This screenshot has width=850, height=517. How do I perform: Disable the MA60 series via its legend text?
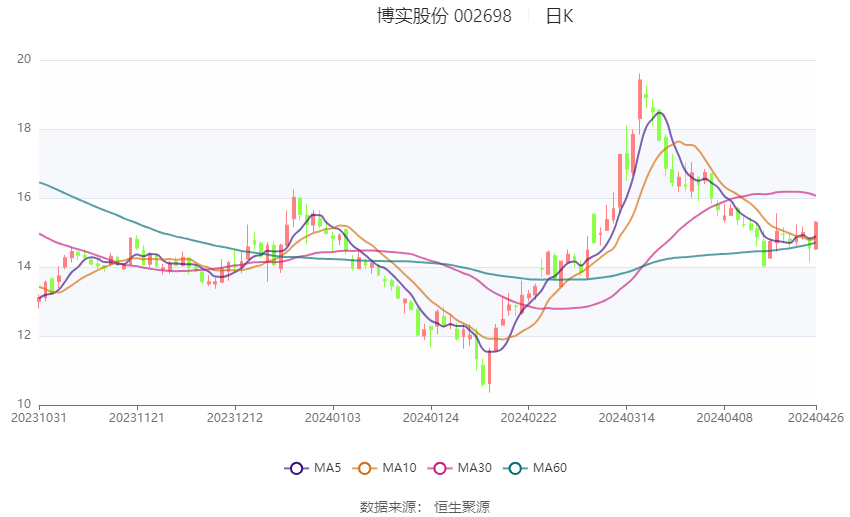pos(550,468)
